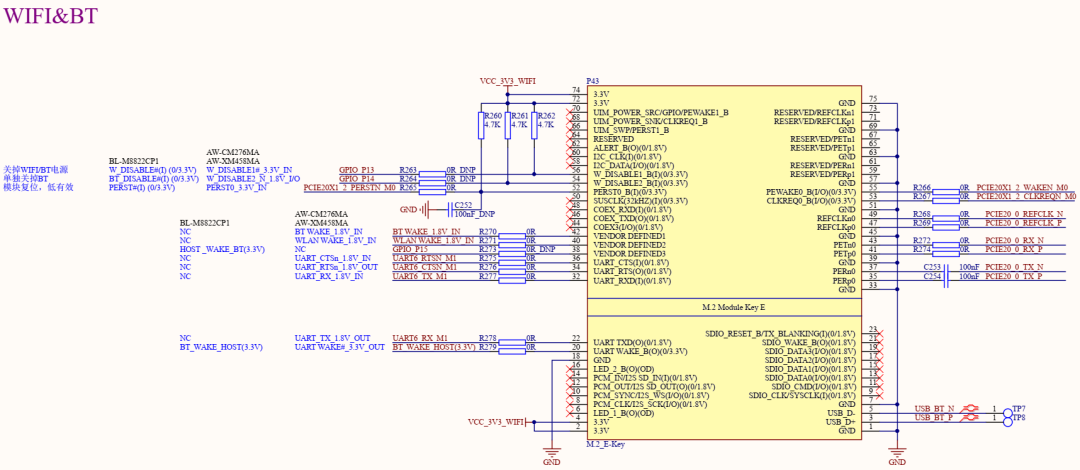Select resistor R266 on WAKEN net

[946, 192]
